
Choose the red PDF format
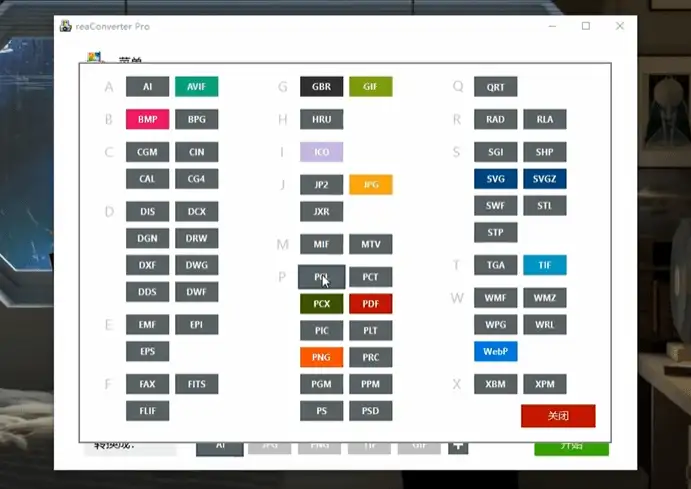click(x=370, y=304)
